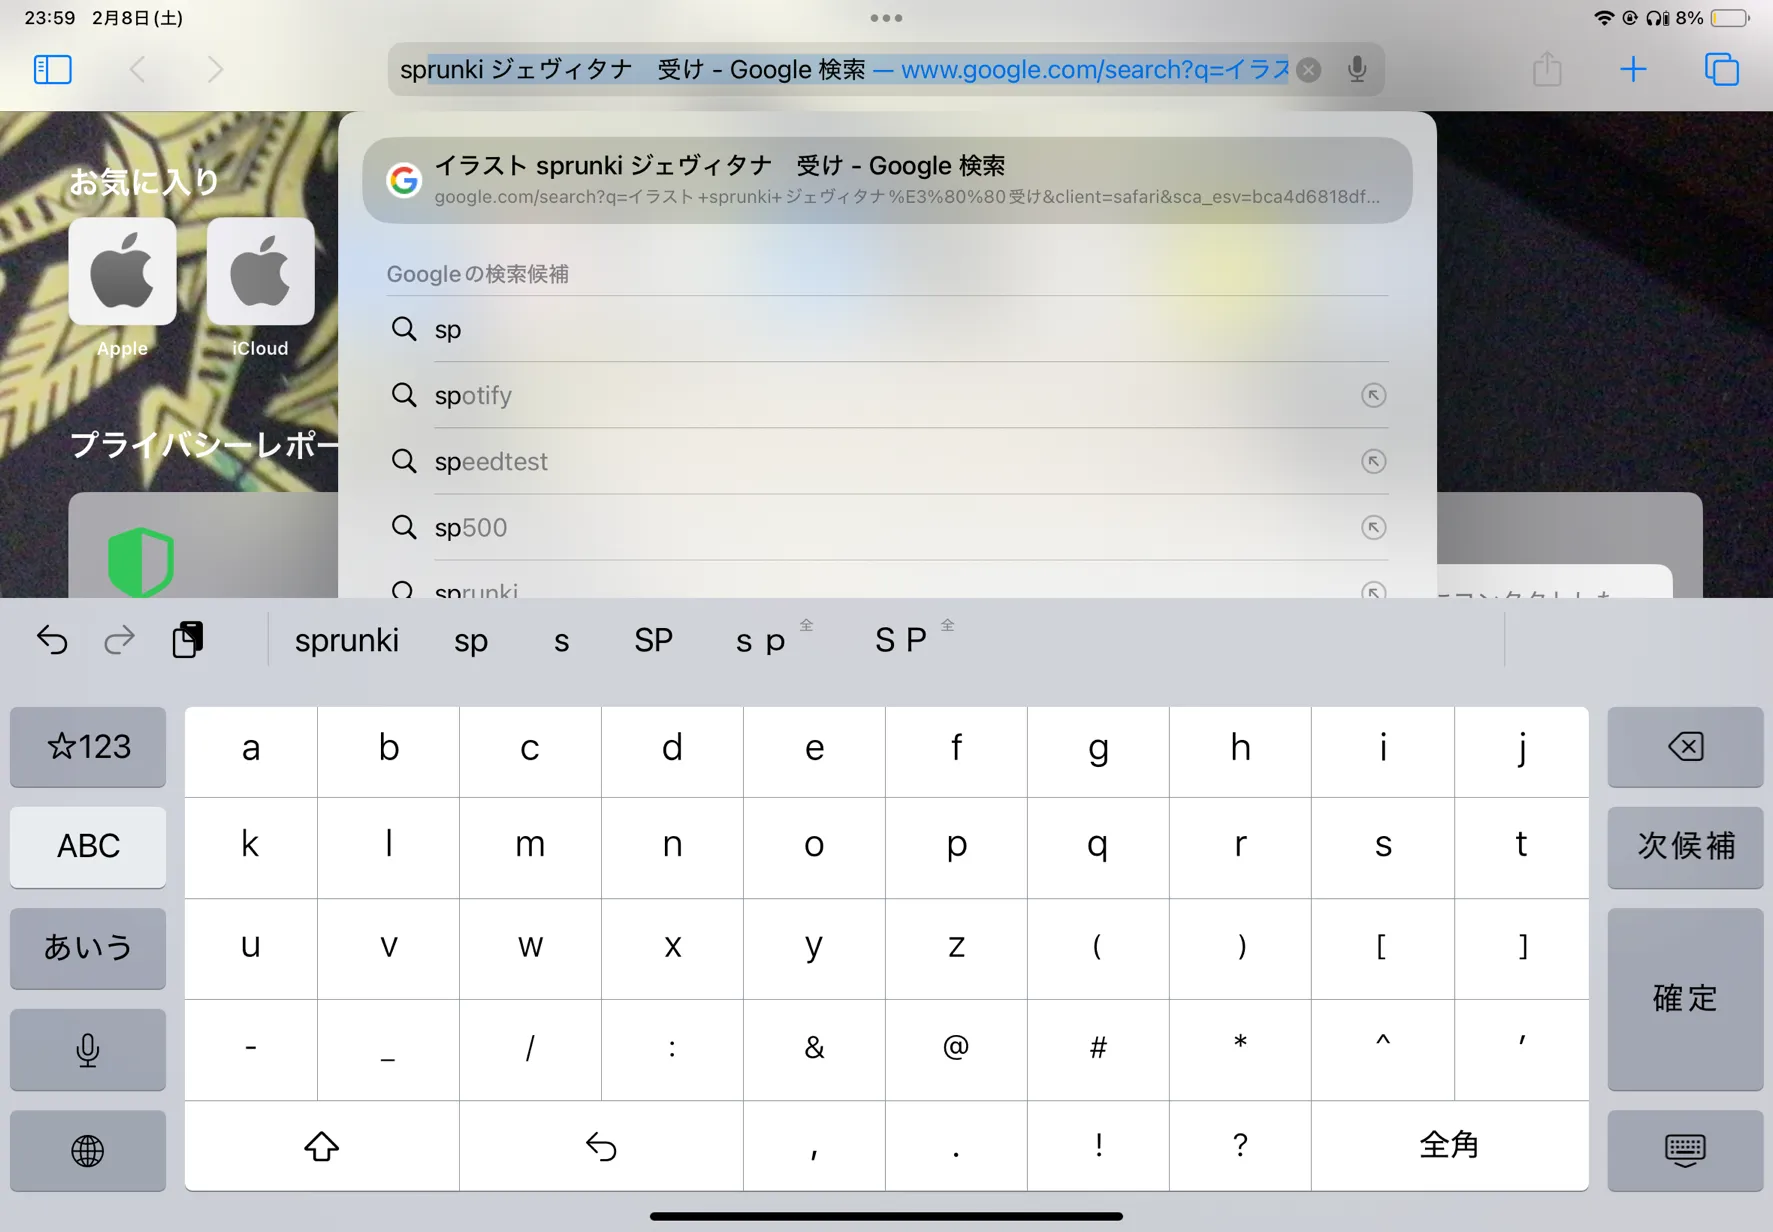Open the top Google search result suggestion
1773x1232 pixels.
coord(887,180)
